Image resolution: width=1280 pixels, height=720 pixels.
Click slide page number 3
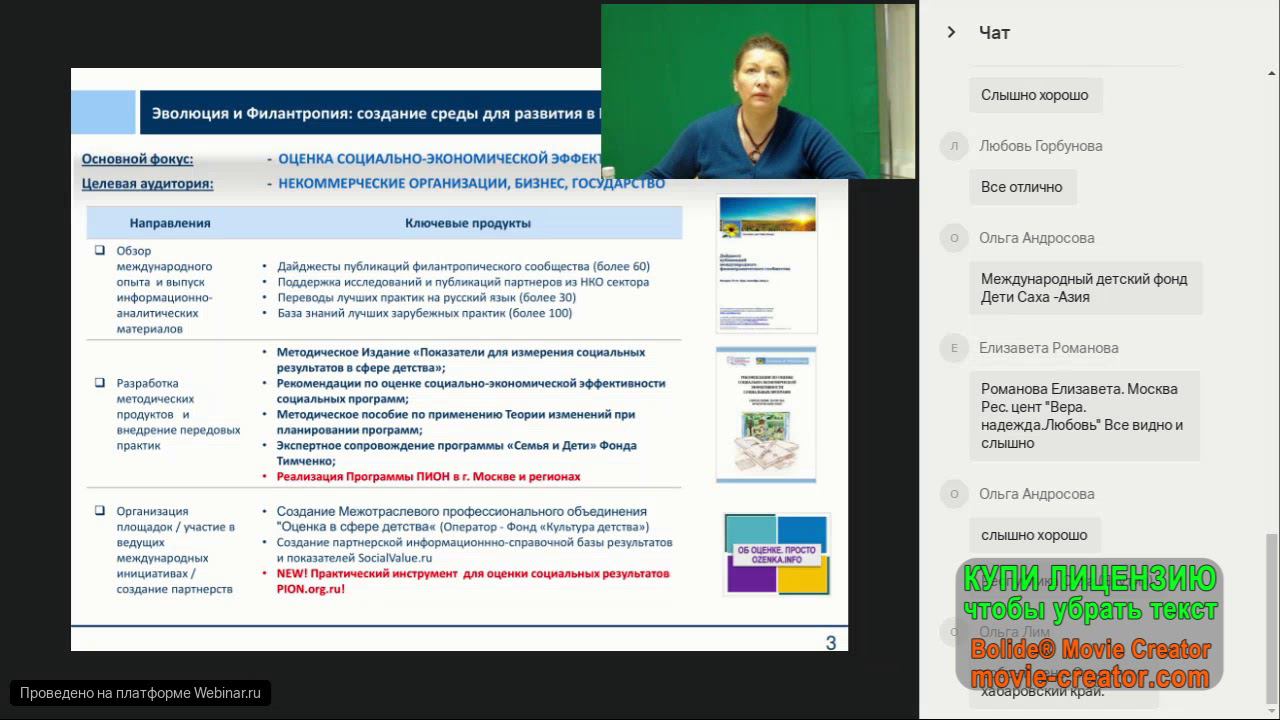click(x=831, y=643)
